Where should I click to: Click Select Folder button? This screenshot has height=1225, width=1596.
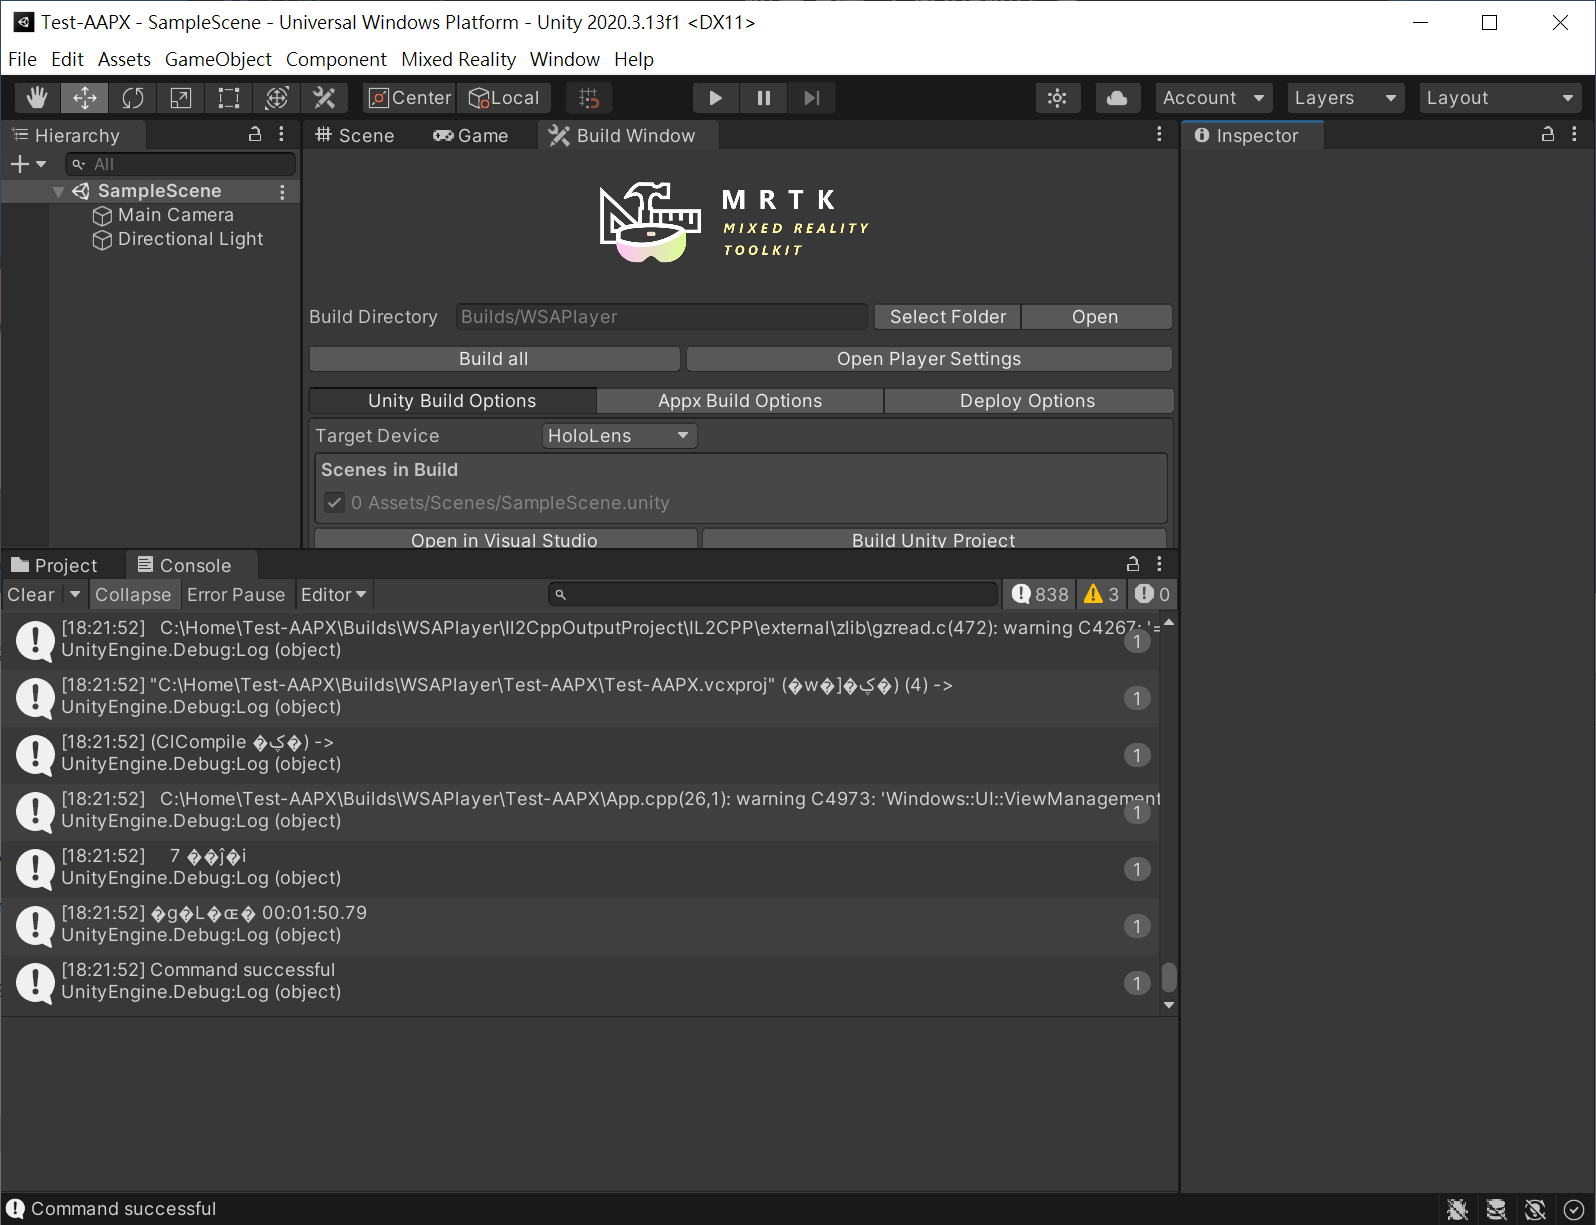tap(948, 317)
